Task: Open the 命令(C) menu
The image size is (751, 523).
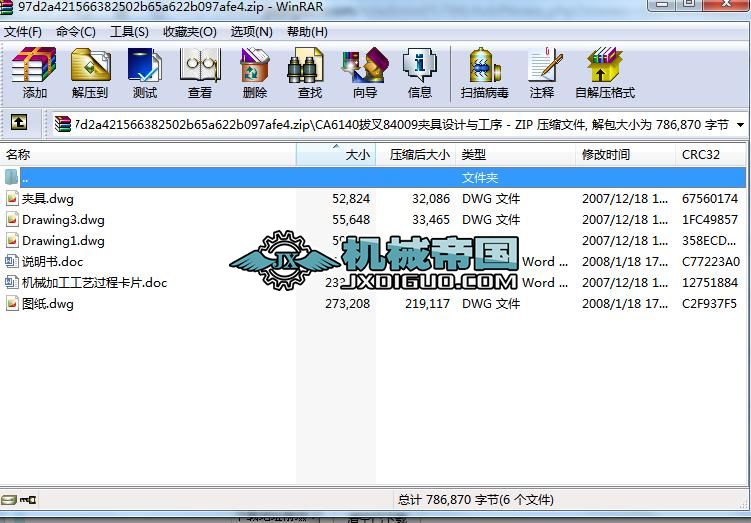Action: click(76, 32)
